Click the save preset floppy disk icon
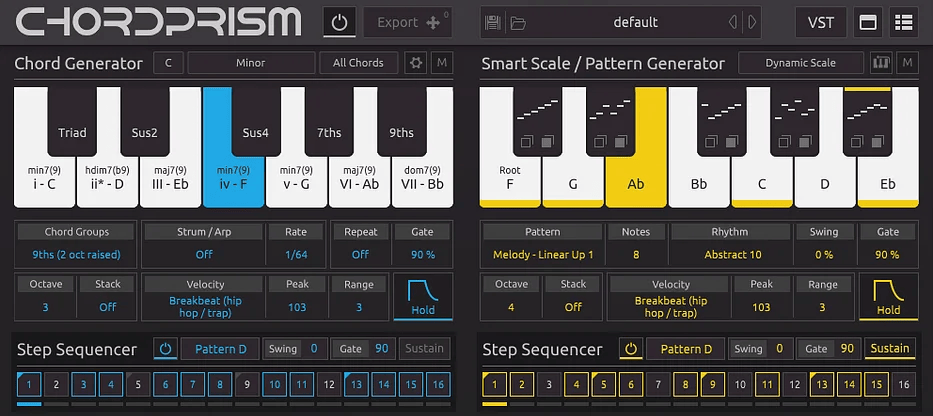 tap(492, 22)
